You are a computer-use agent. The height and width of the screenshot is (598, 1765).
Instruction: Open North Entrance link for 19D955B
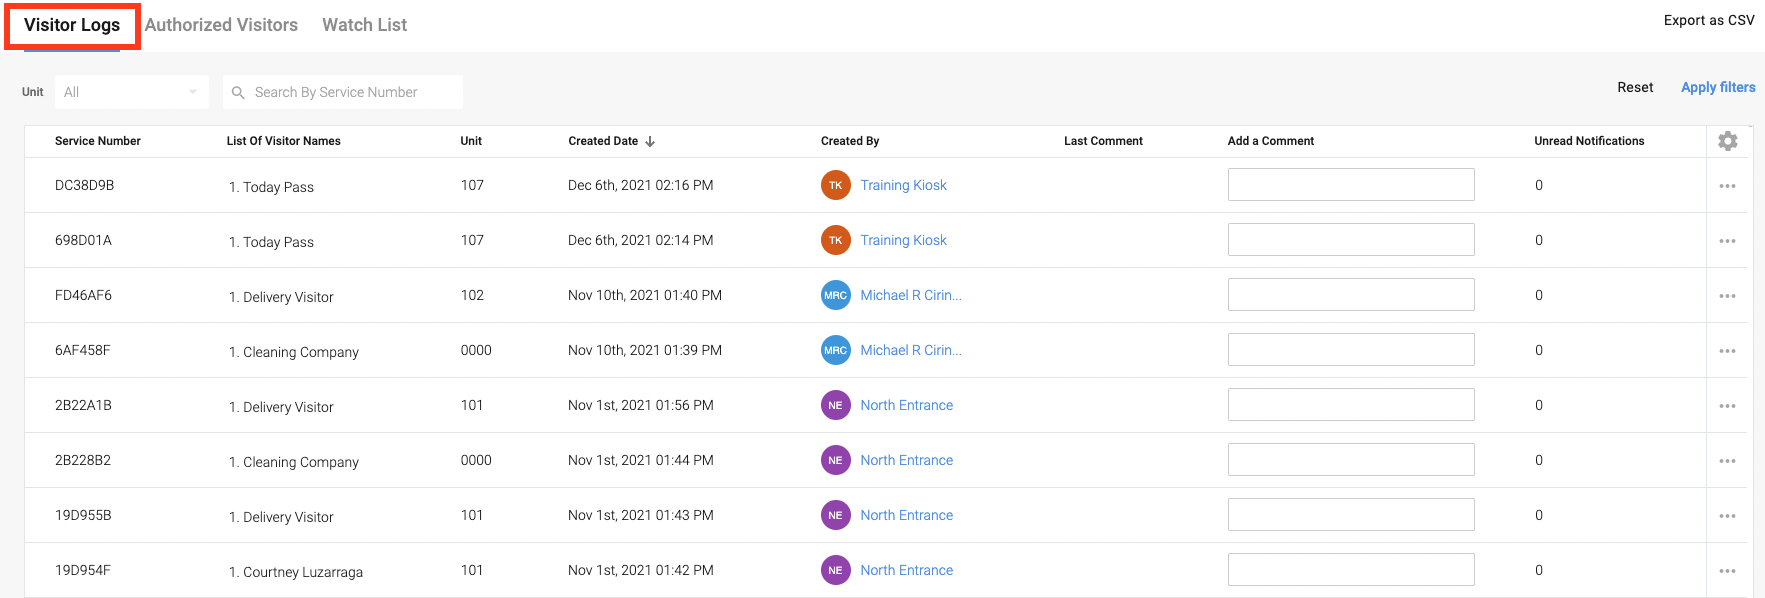[906, 515]
